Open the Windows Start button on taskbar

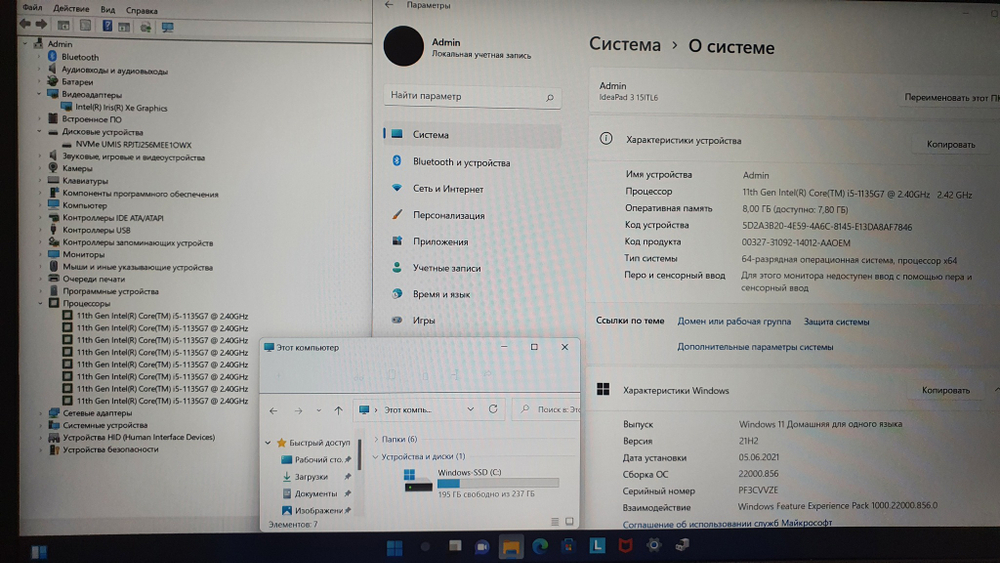tap(395, 547)
